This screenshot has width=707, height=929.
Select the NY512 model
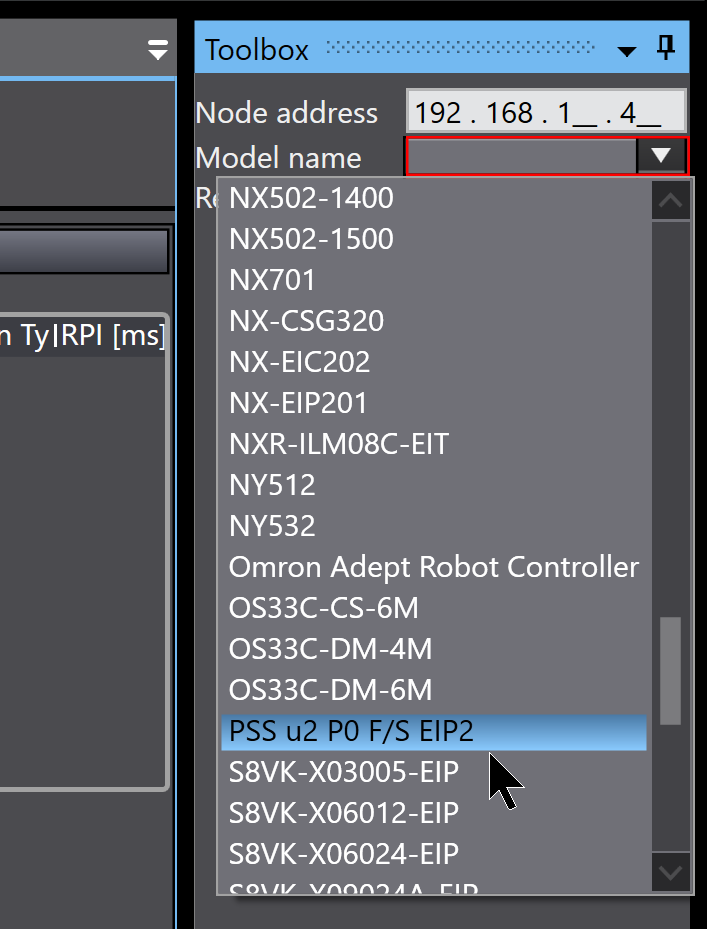[433, 485]
